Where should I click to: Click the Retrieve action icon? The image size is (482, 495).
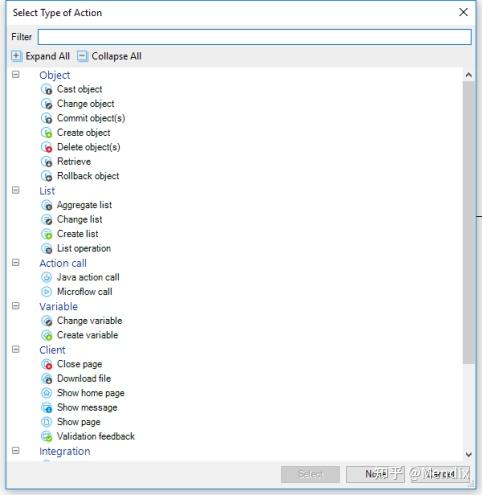click(46, 162)
